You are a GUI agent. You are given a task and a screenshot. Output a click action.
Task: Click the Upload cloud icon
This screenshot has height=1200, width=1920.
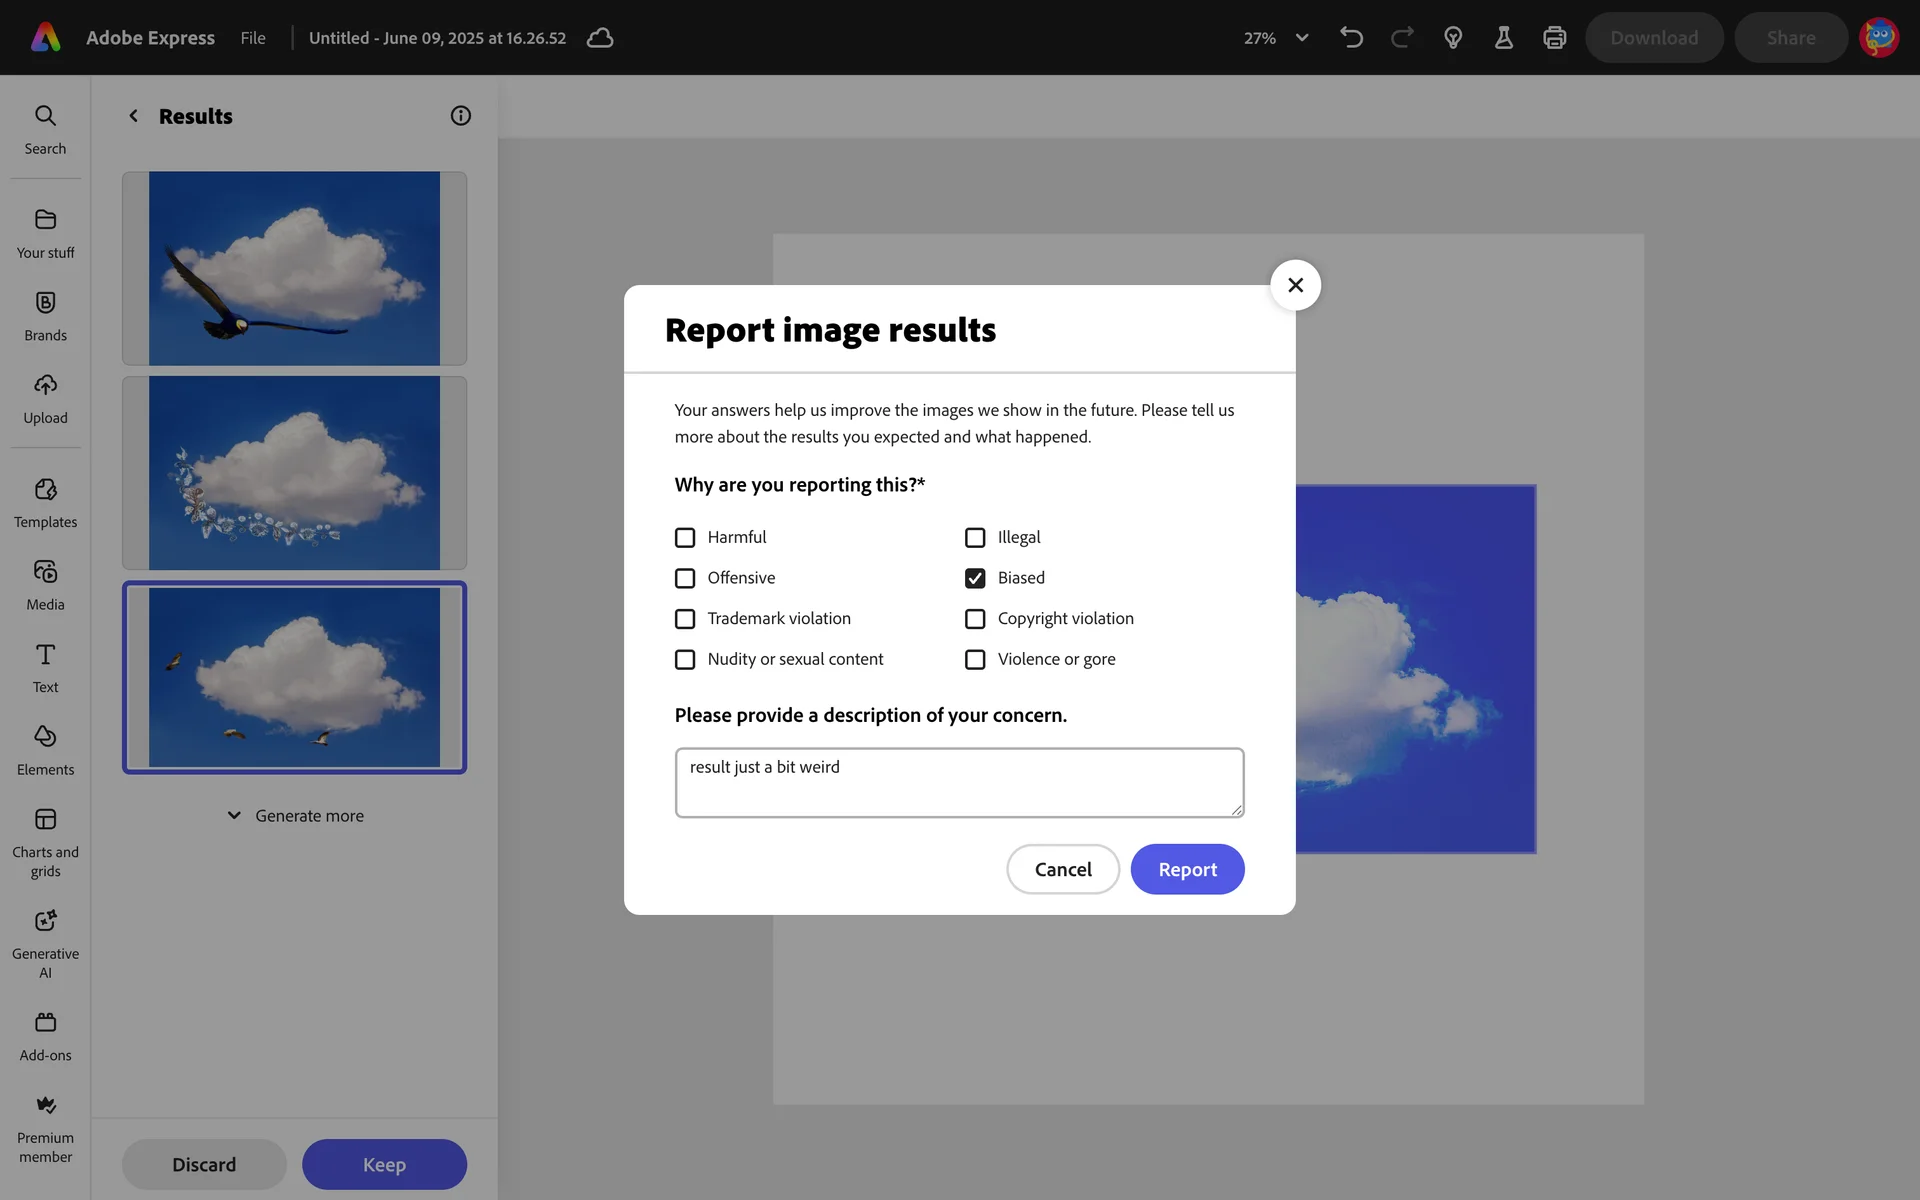pyautogui.click(x=45, y=385)
